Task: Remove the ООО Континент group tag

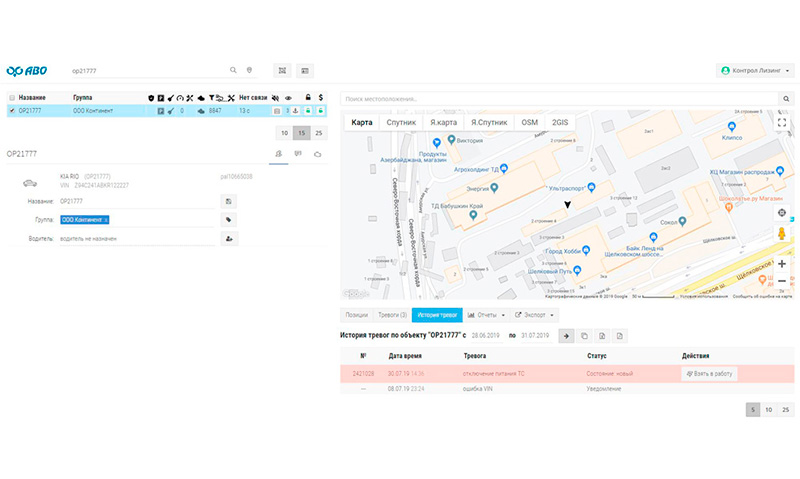Action: 106,220
